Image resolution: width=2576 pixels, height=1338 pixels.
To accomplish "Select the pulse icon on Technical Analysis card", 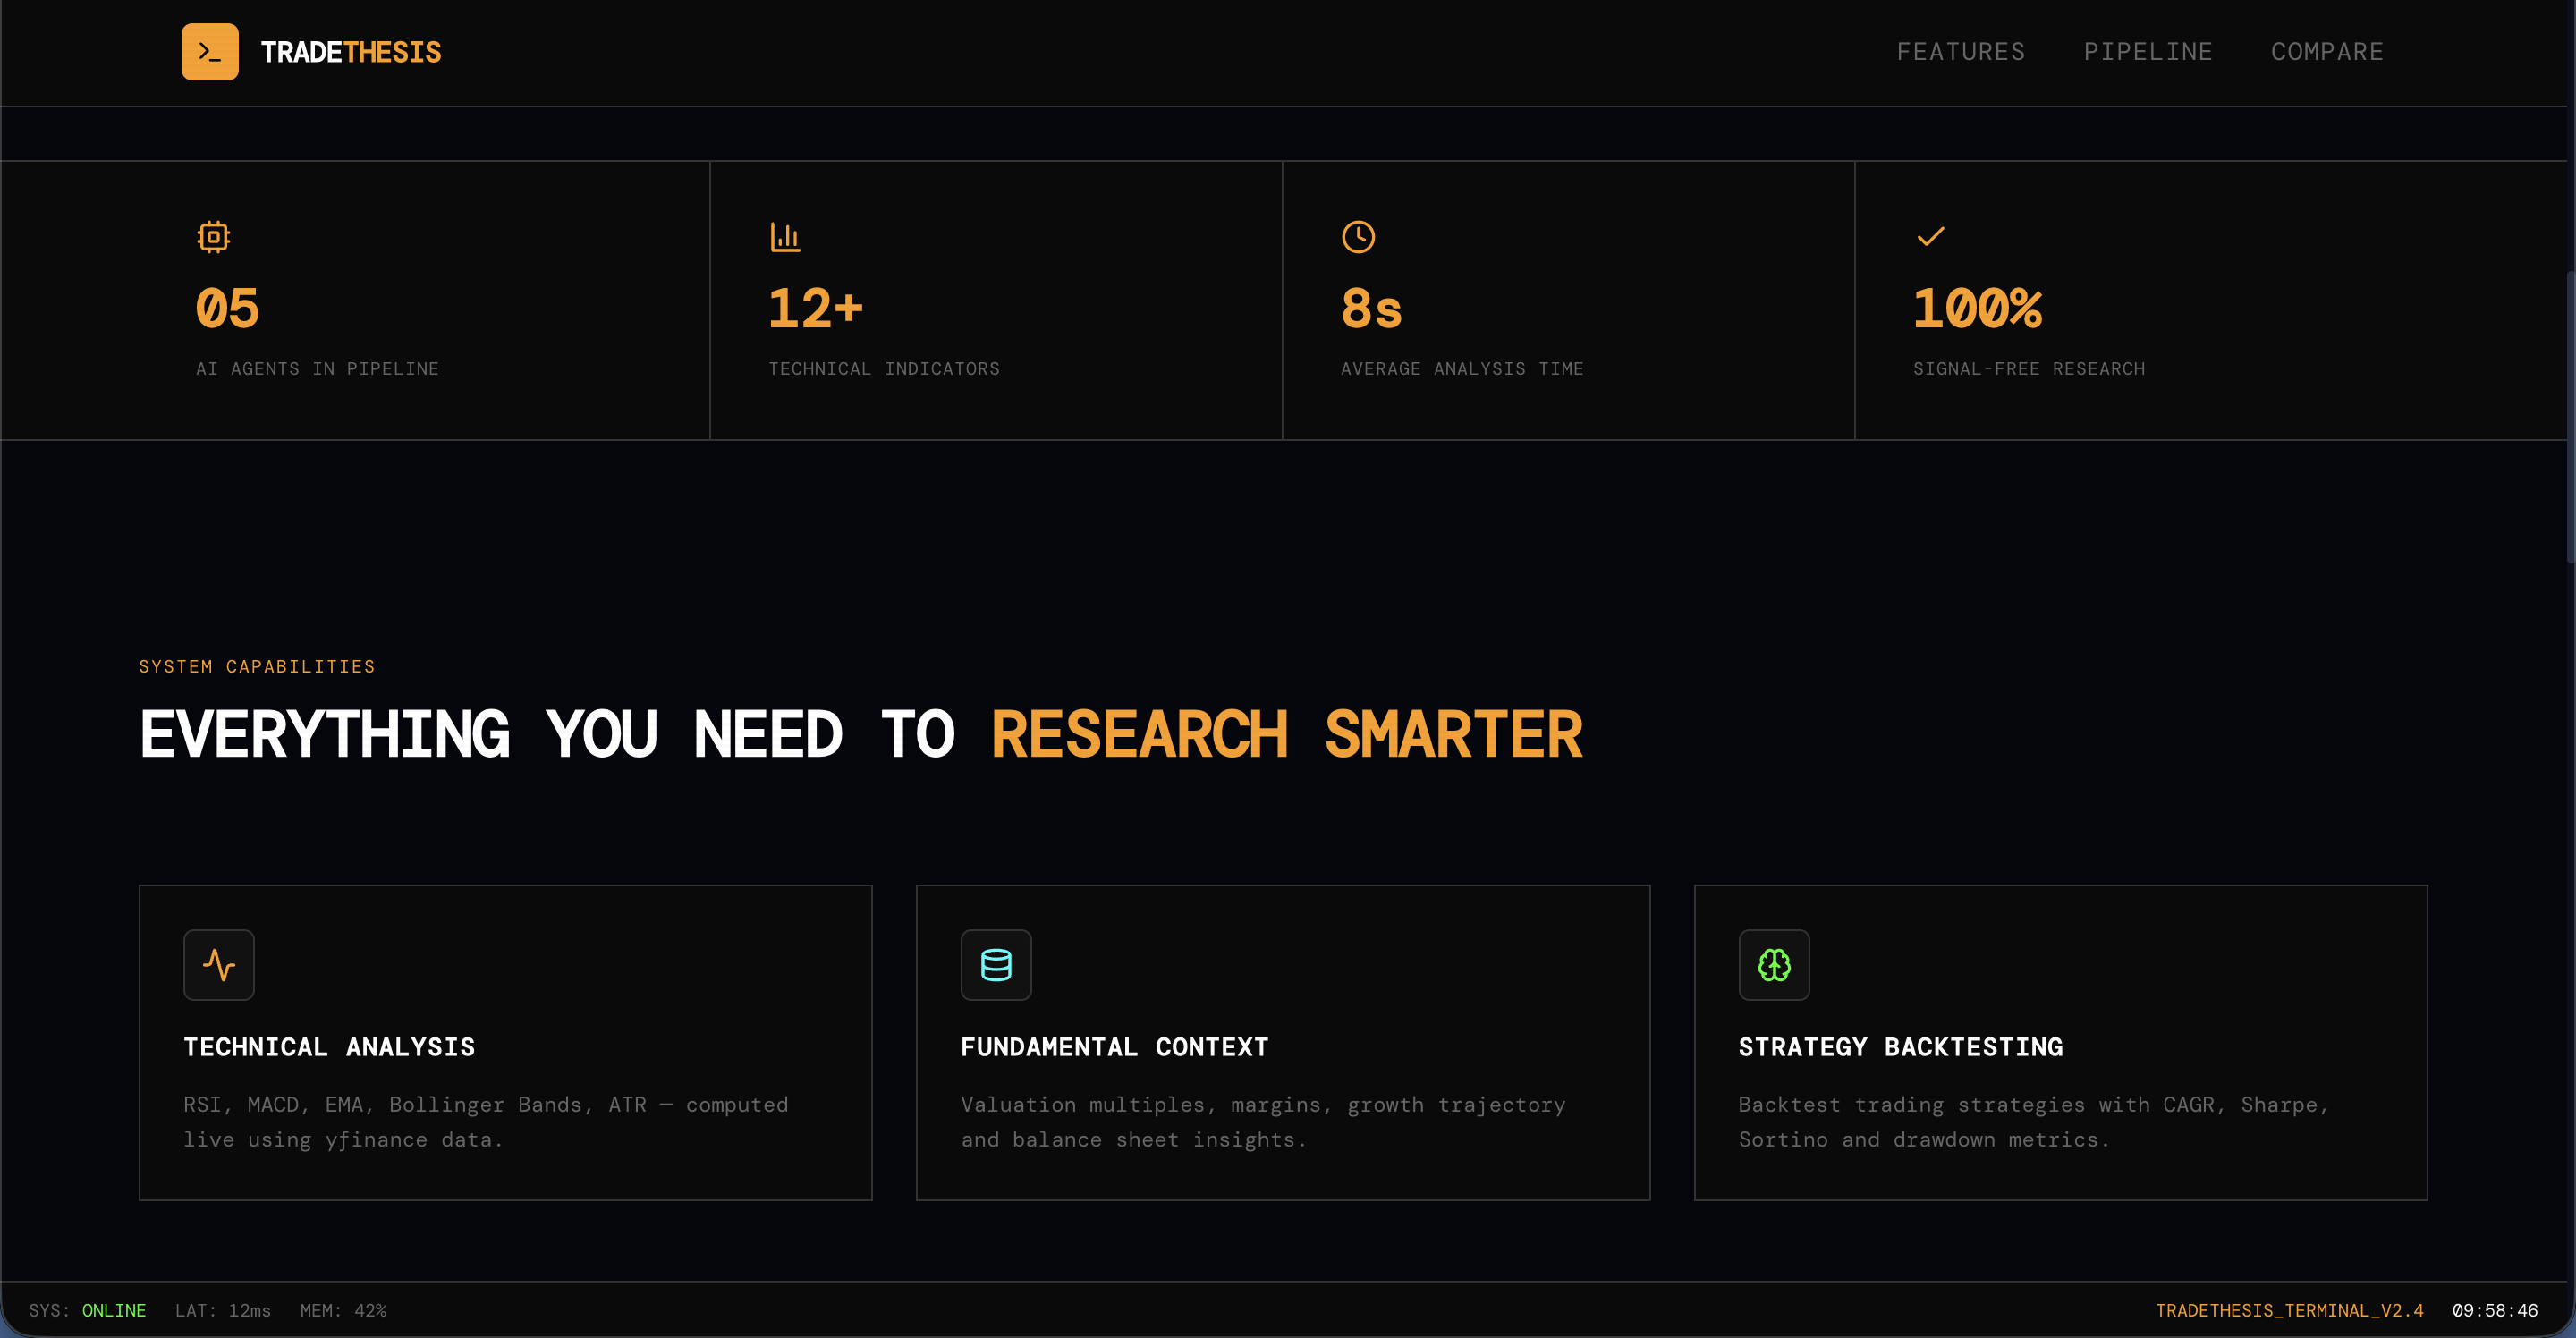I will tap(218, 964).
